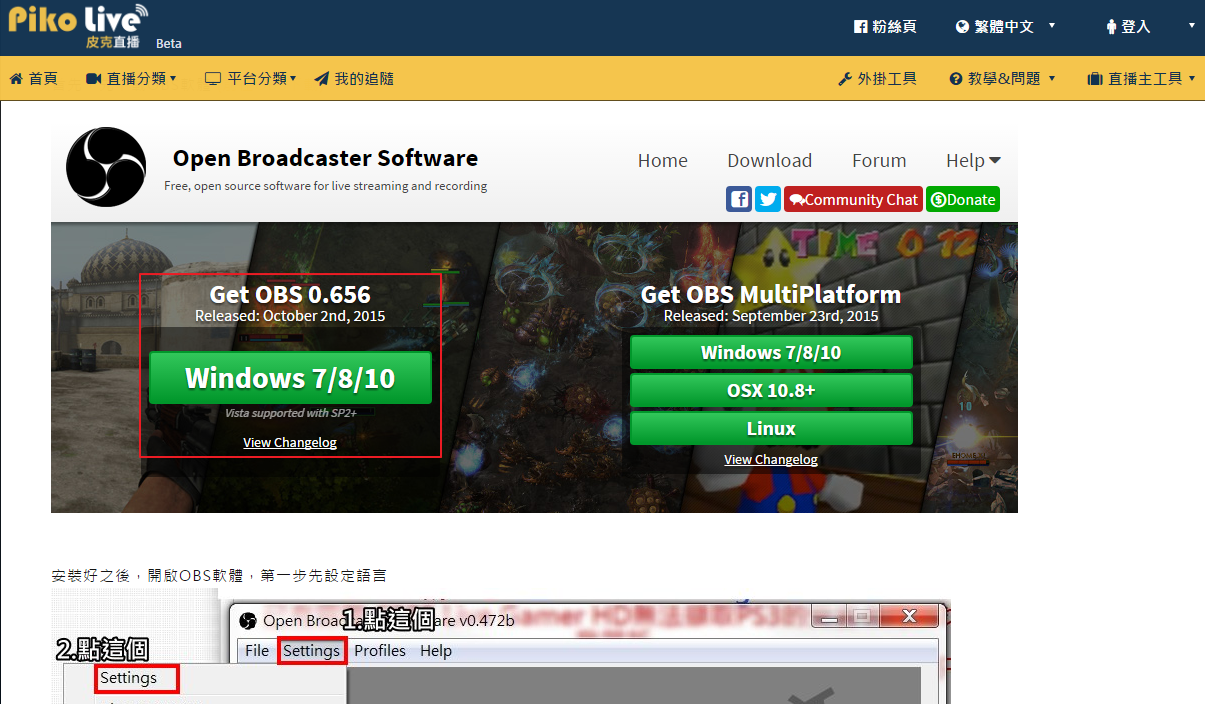1205x704 pixels.
Task: Open View Changelog under Get OBS 0.656
Action: pyautogui.click(x=290, y=442)
